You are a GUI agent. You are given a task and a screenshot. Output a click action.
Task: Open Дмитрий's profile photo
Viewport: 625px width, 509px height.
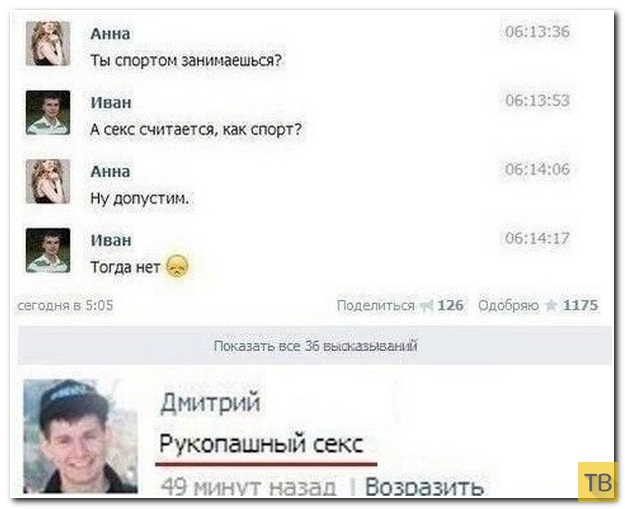tap(81, 436)
